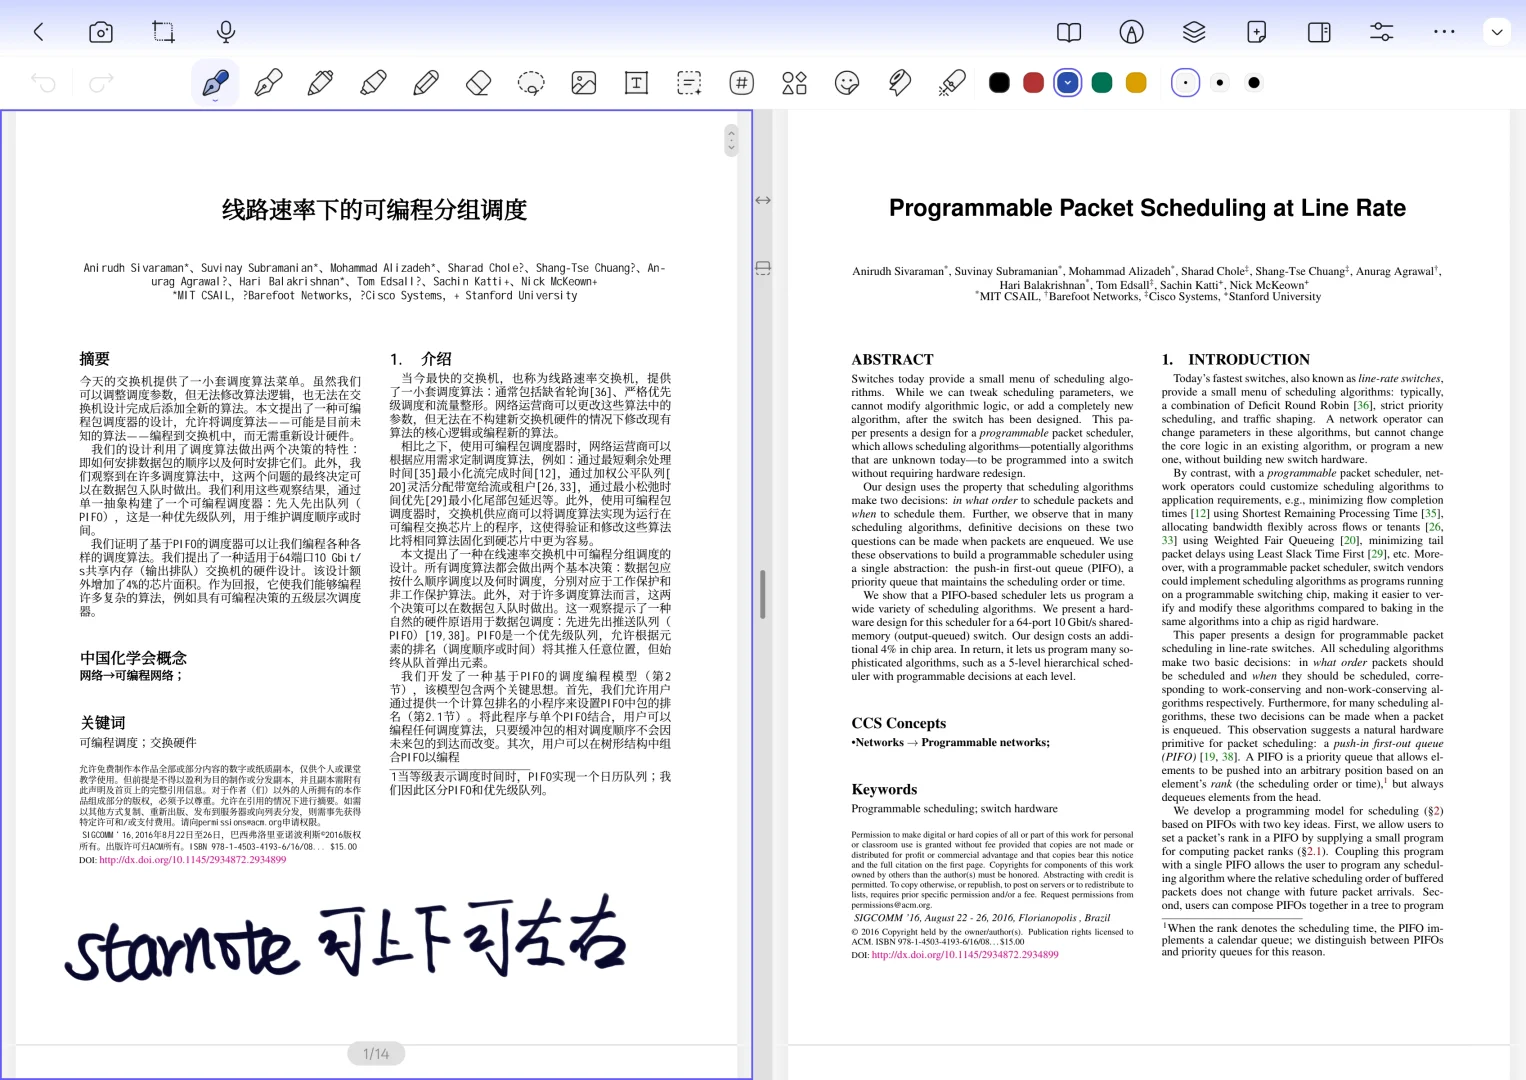
Task: Select the lasso selection tool
Action: coord(530,82)
